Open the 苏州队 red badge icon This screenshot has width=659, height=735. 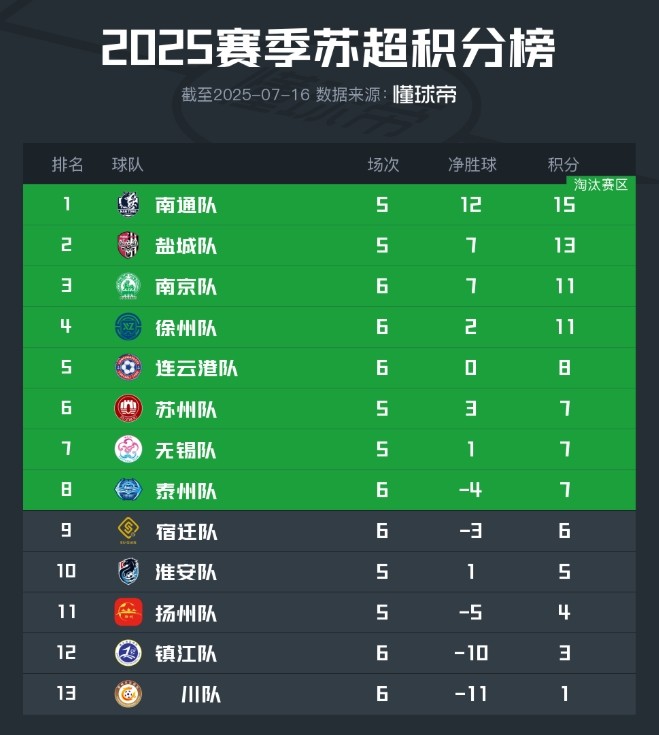129,409
